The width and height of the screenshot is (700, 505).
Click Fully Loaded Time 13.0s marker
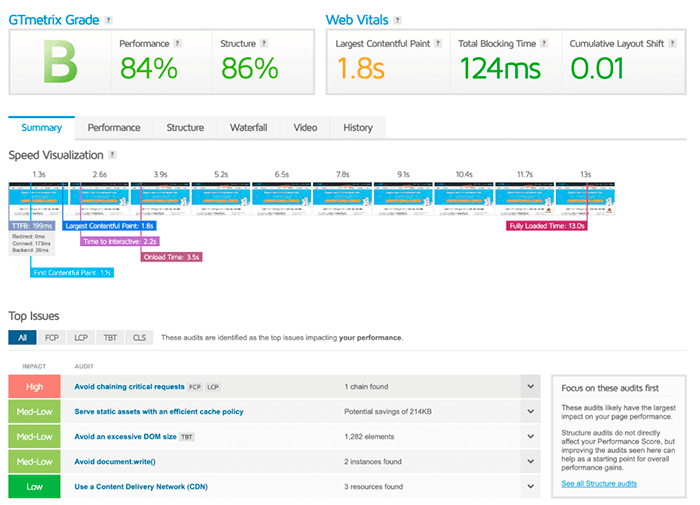pyautogui.click(x=547, y=226)
